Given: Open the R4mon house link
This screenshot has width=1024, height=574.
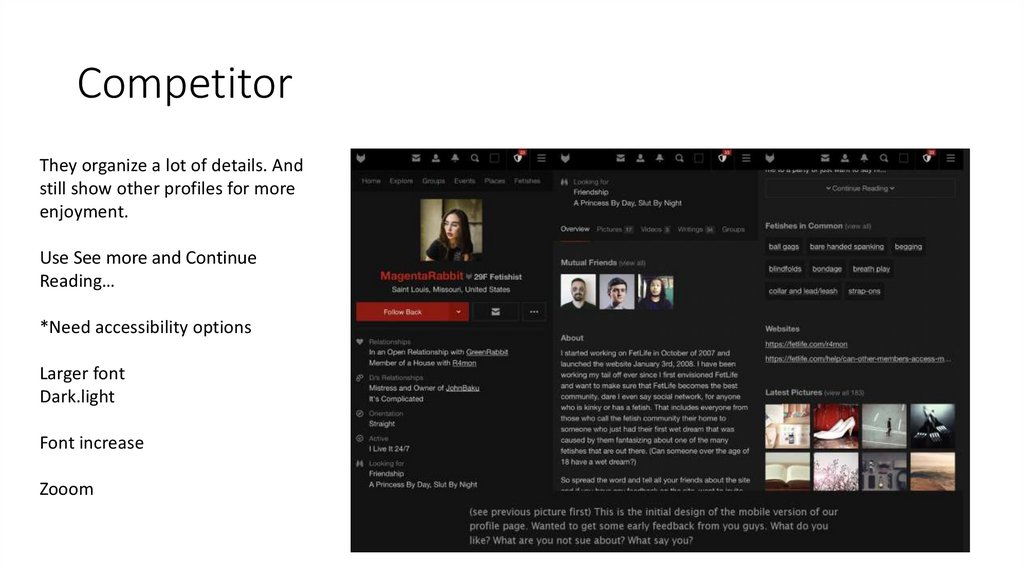Looking at the screenshot, I should coord(464,363).
